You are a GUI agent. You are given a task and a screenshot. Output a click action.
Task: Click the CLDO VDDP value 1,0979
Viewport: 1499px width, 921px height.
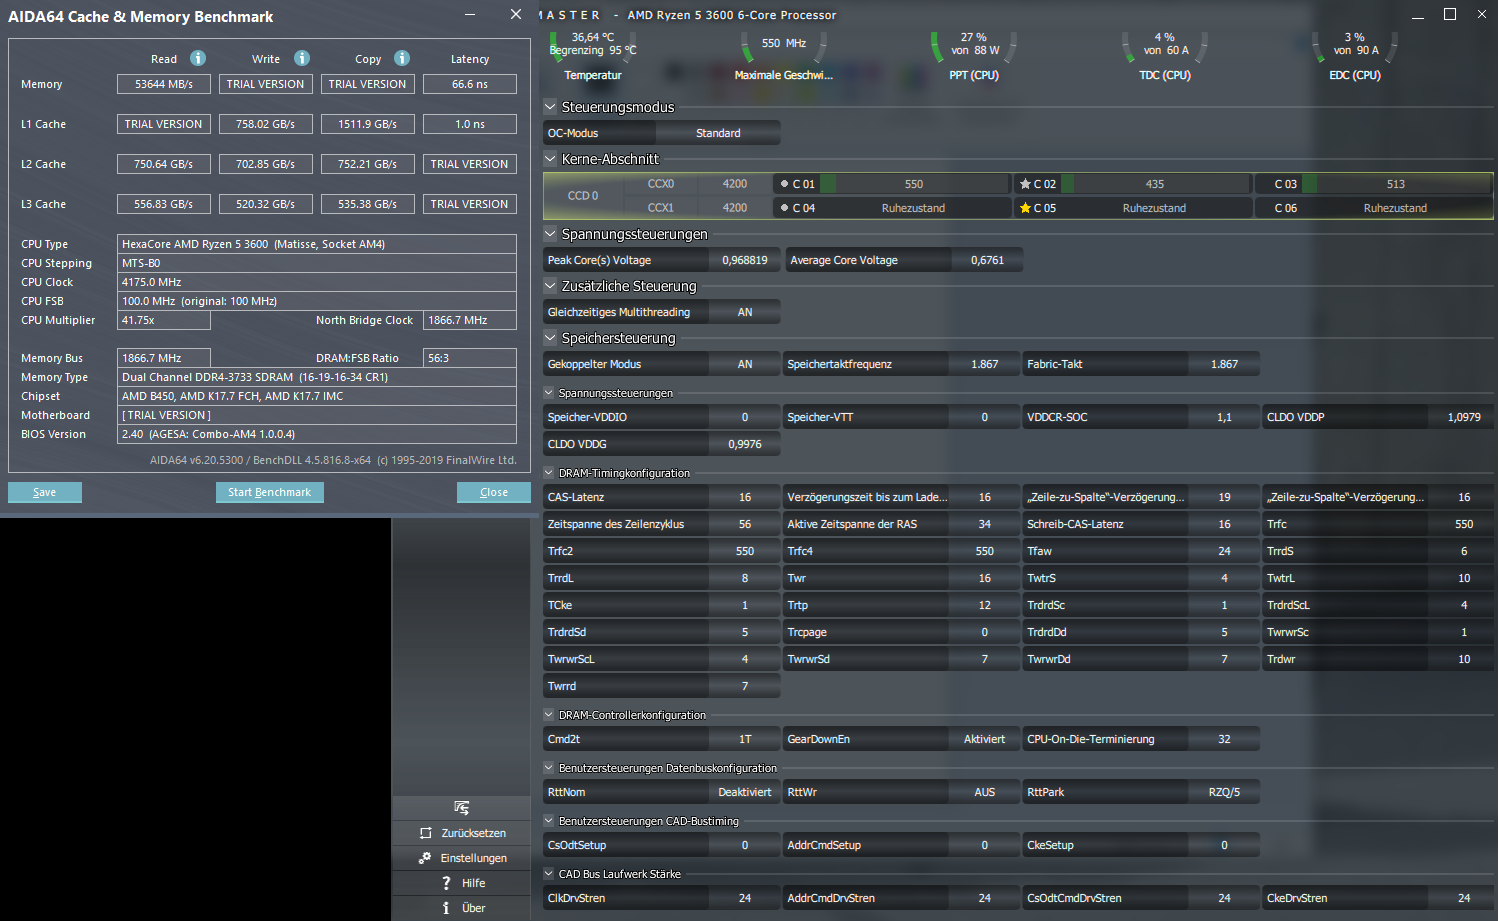click(1464, 417)
